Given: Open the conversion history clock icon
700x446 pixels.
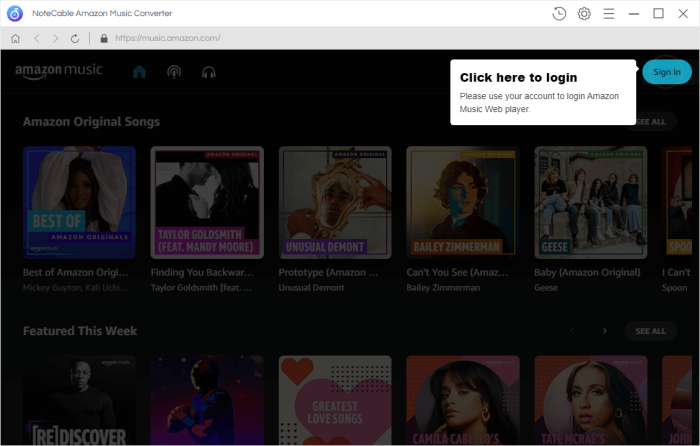Looking at the screenshot, I should 559,13.
